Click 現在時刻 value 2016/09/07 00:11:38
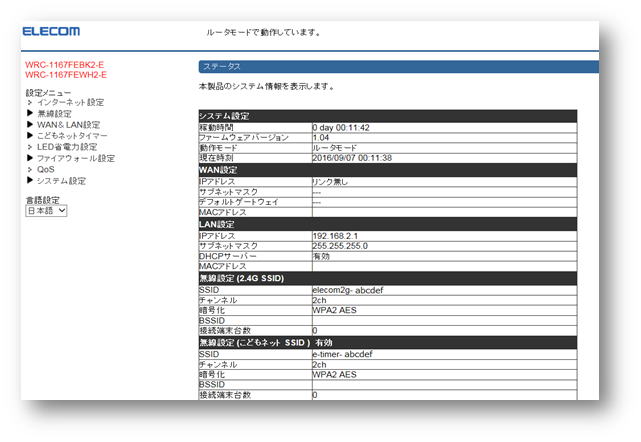 (x=352, y=158)
